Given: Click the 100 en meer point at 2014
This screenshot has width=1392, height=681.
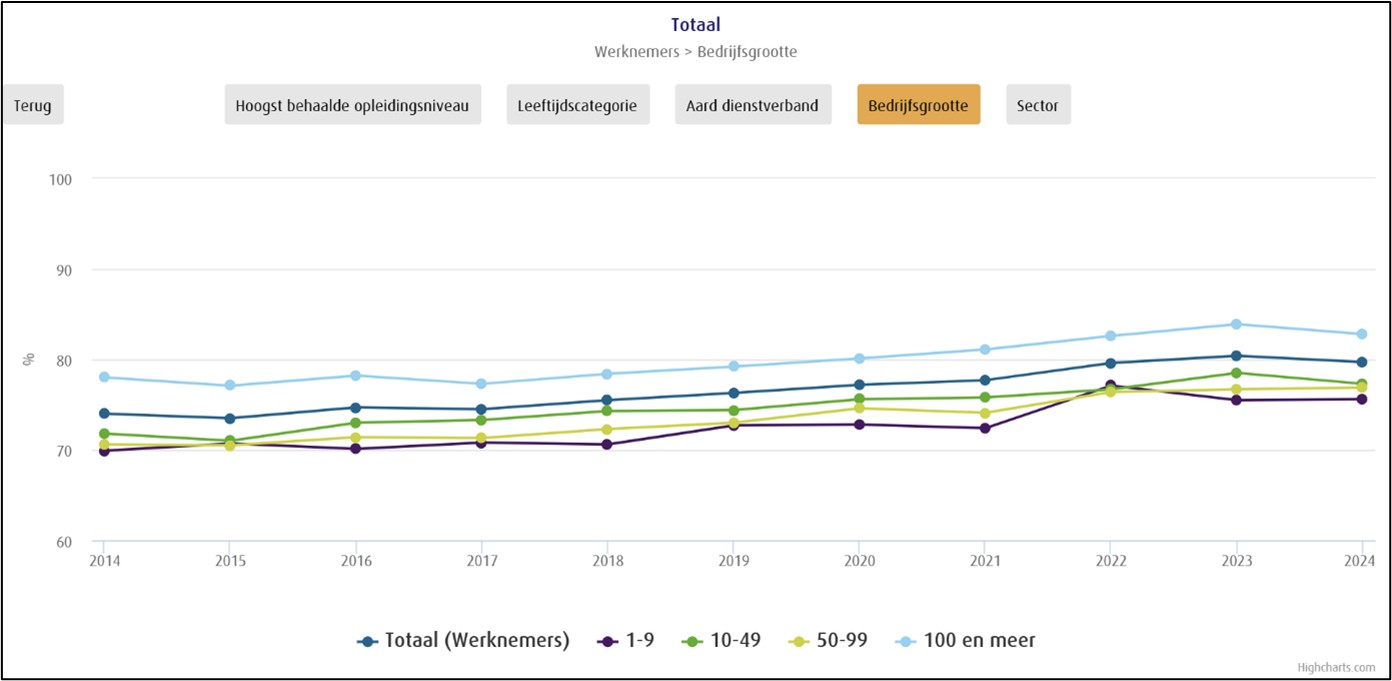Looking at the screenshot, I should click(104, 377).
